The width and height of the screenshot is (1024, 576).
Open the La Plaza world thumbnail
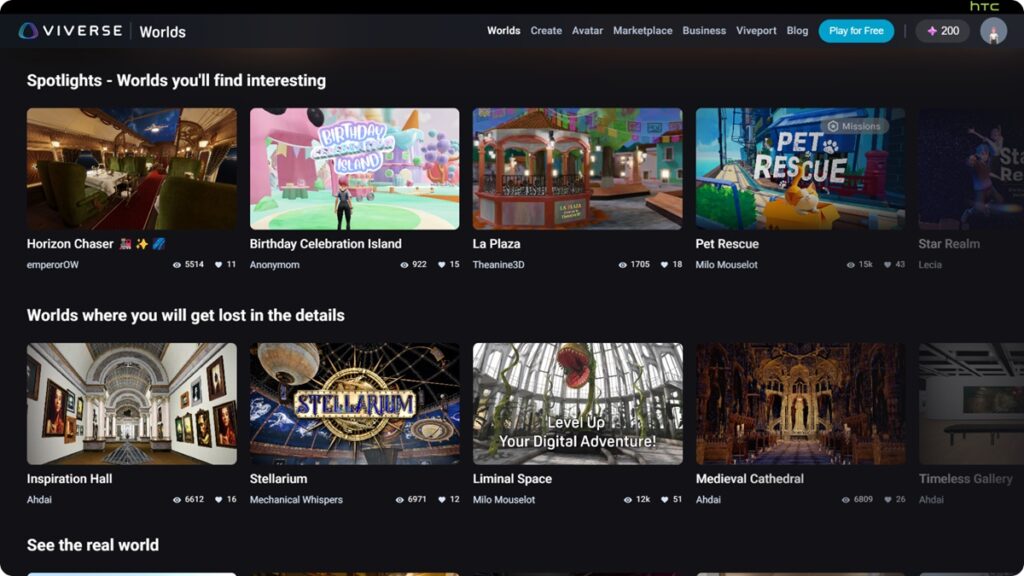tap(578, 168)
